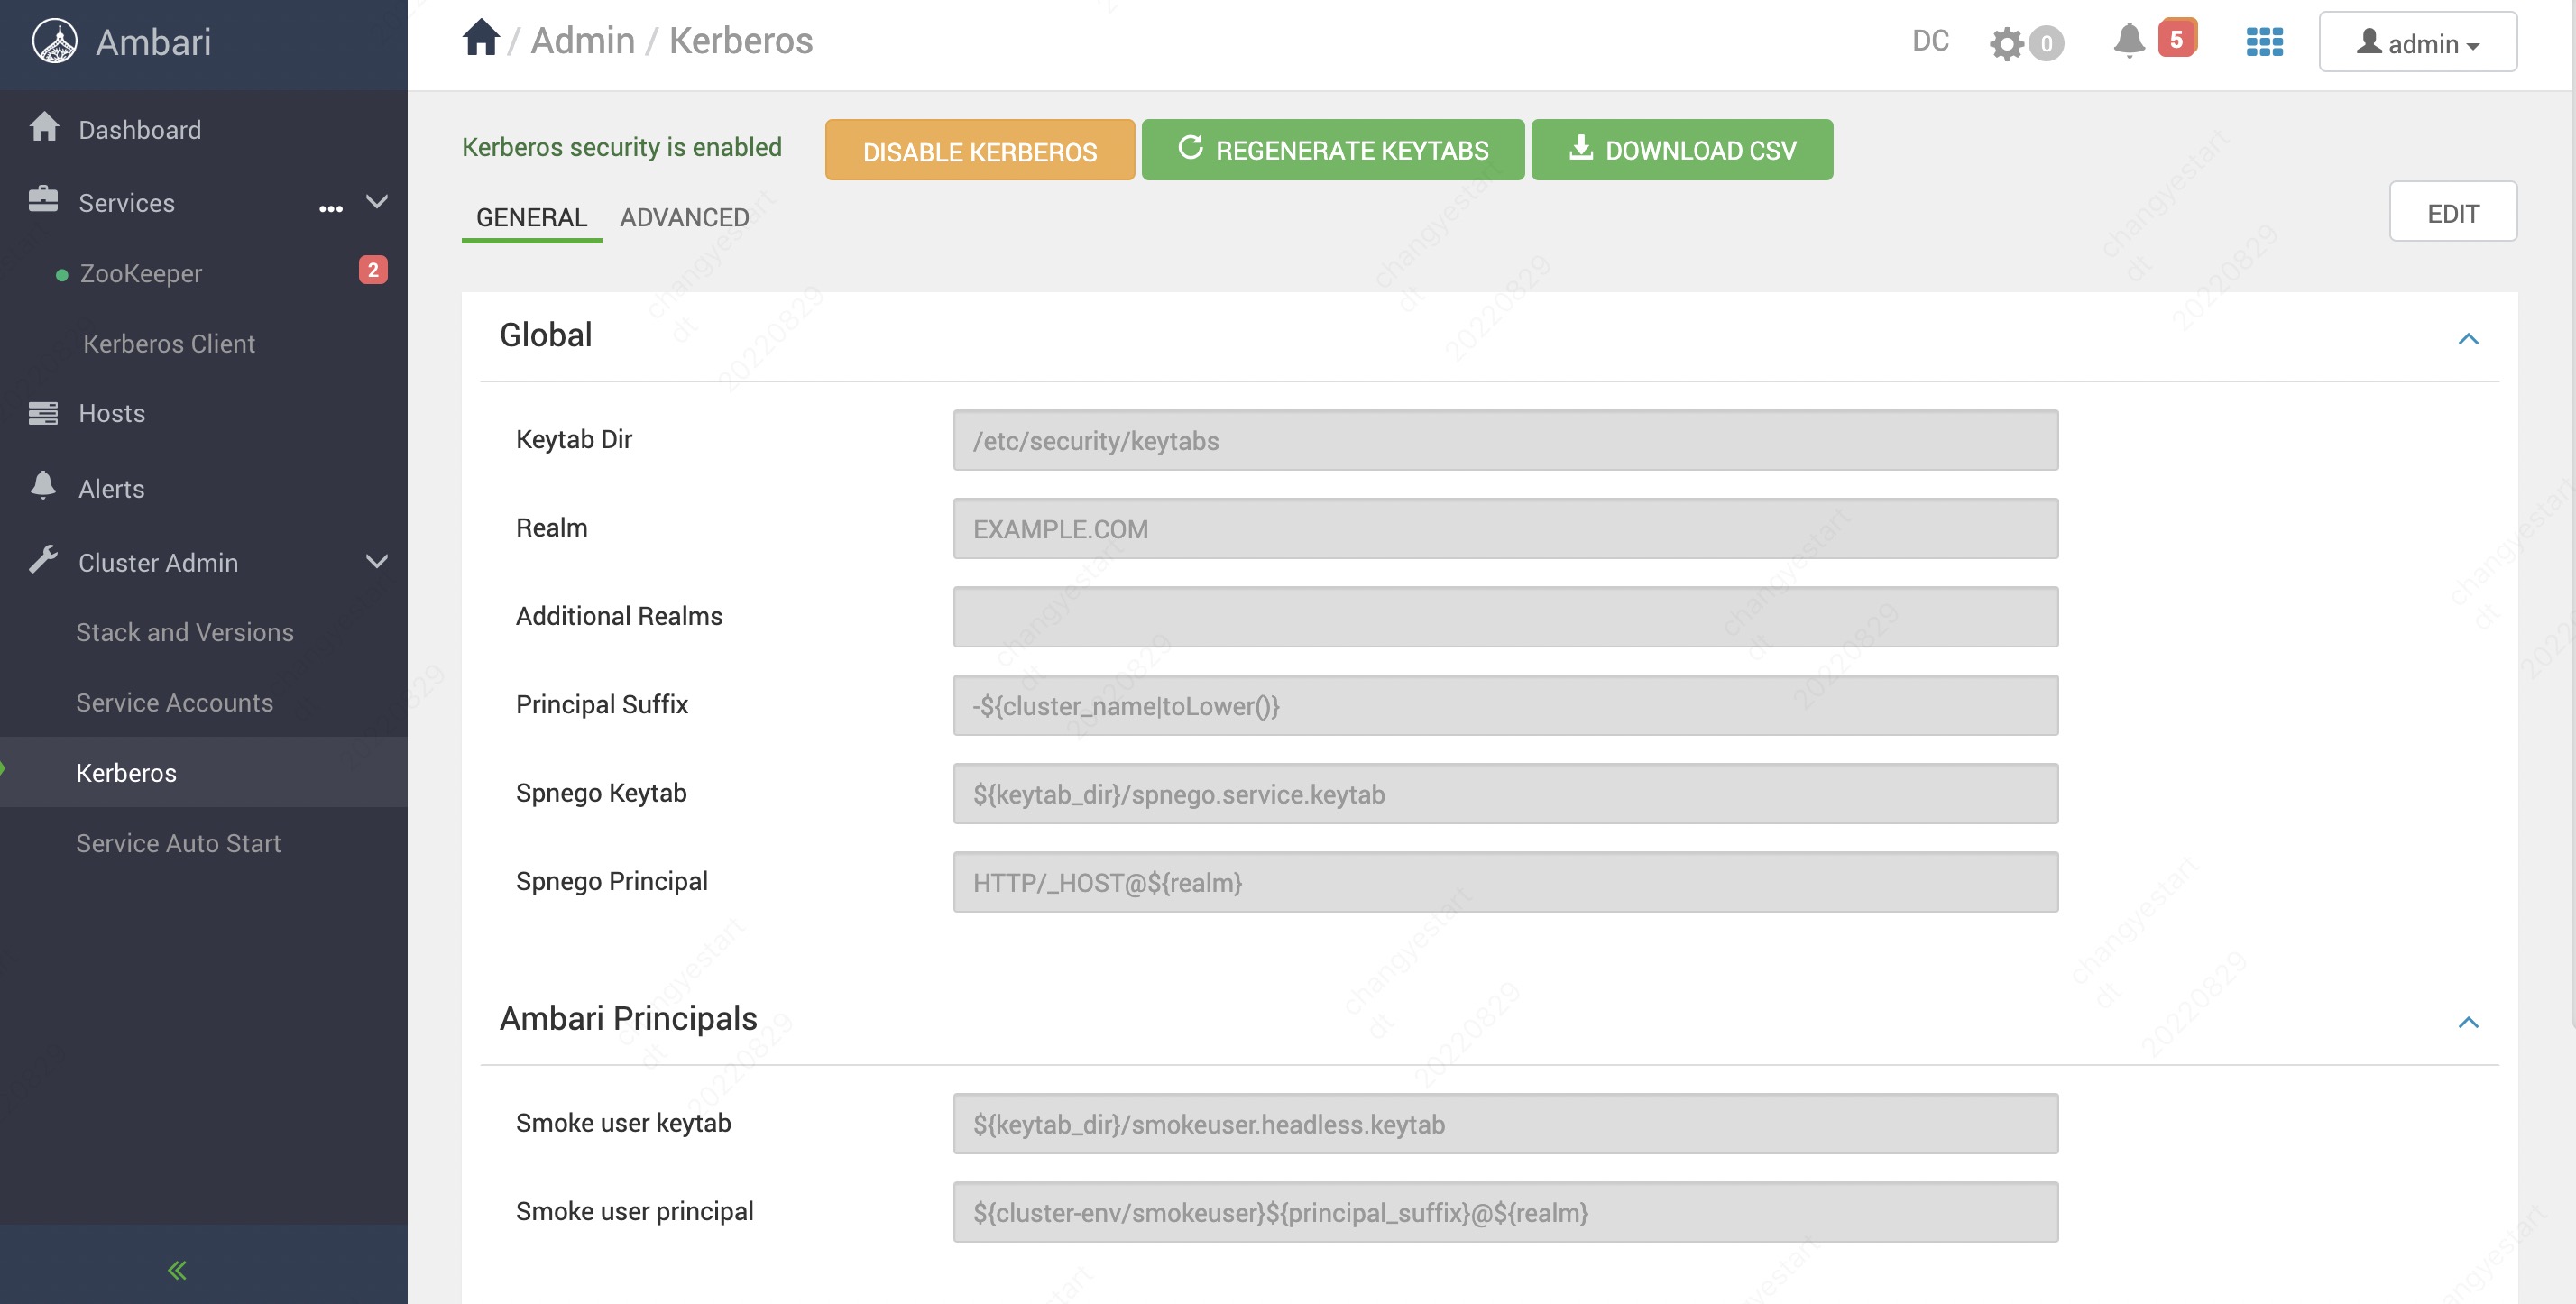Collapse sidebar with double-chevron icon

pyautogui.click(x=177, y=1270)
